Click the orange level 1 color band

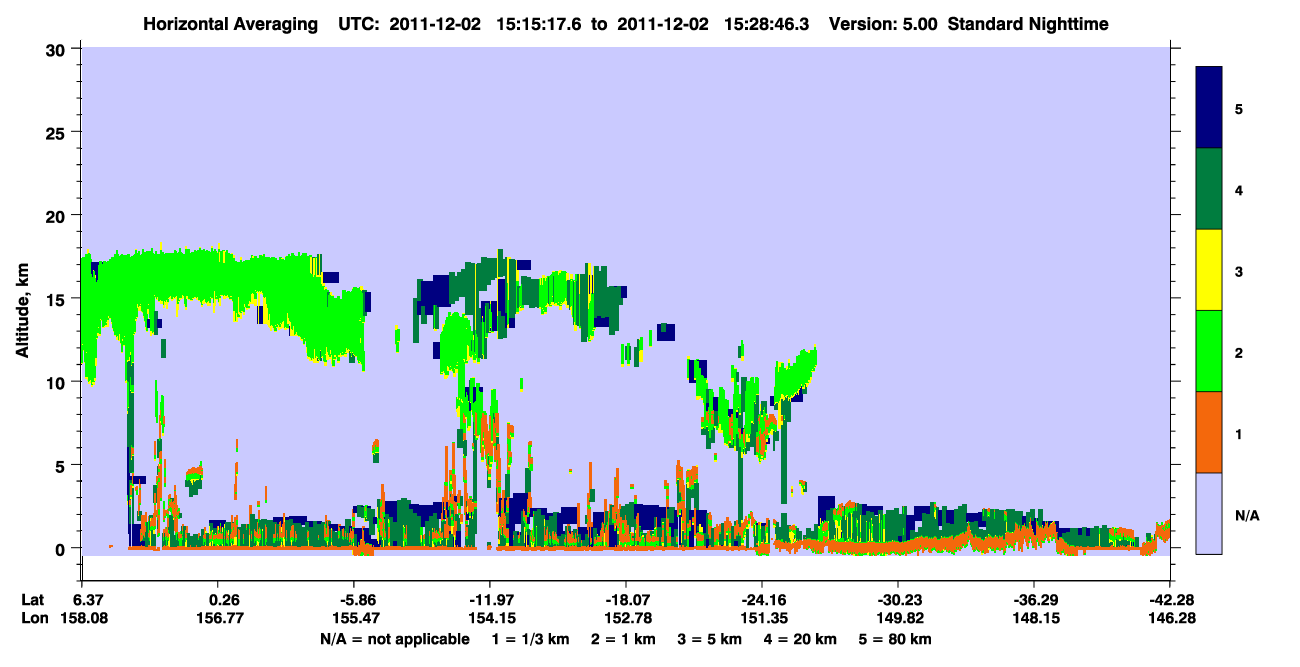click(1209, 432)
